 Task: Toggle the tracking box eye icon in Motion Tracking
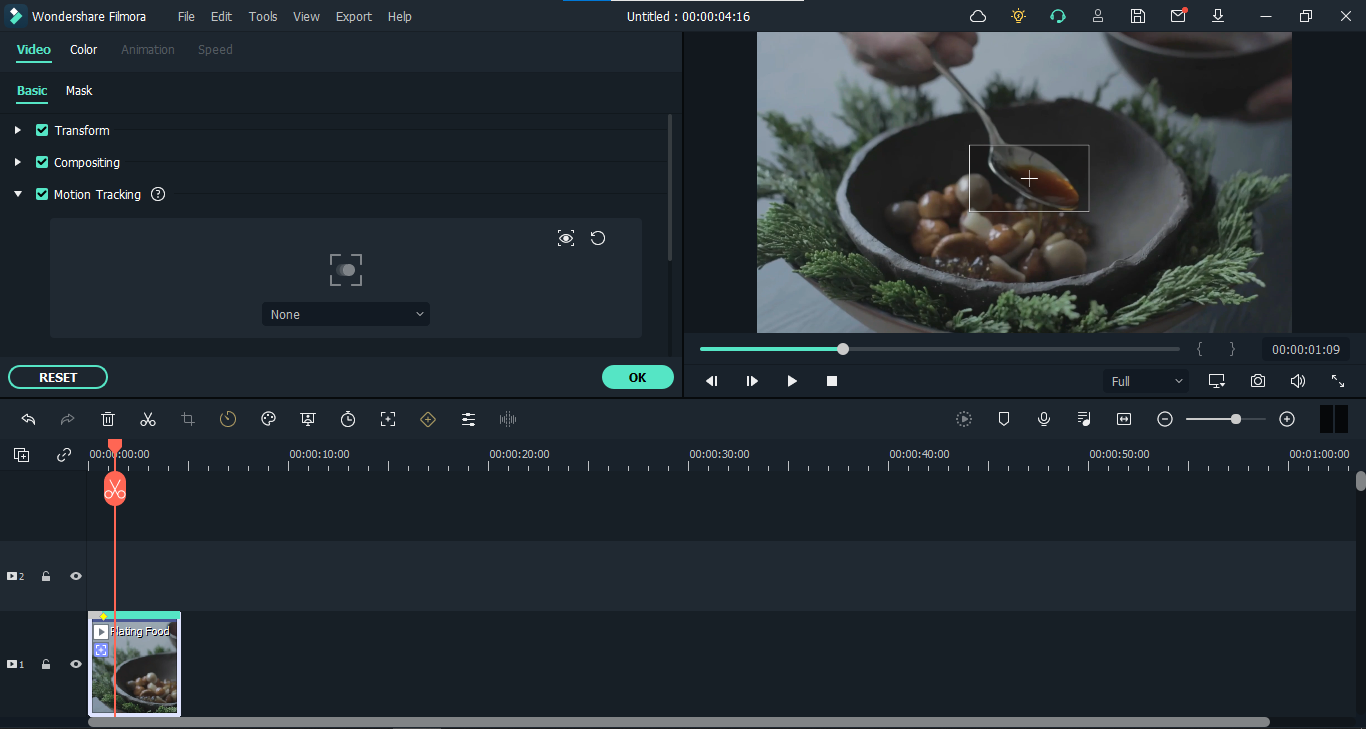tap(566, 238)
